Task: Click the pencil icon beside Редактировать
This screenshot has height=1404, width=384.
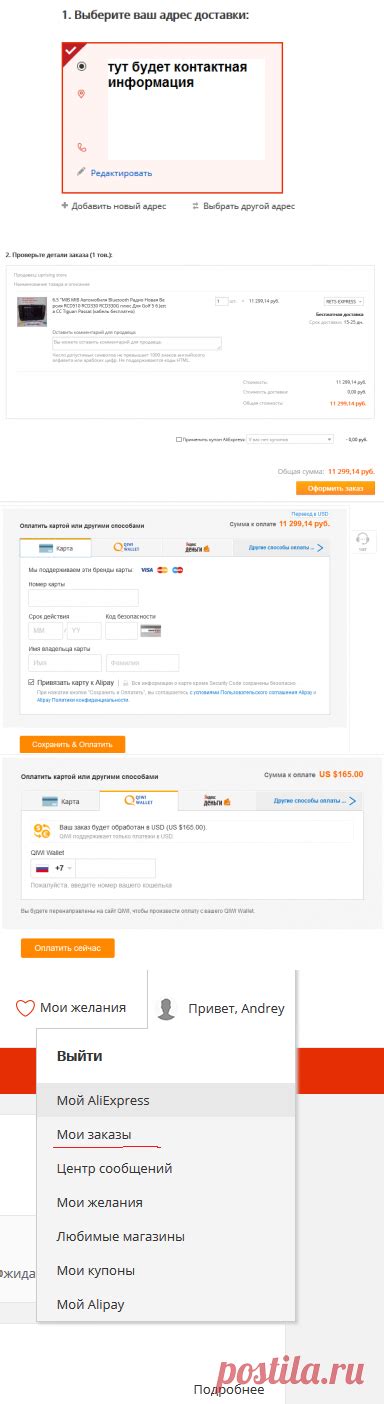Action: pyautogui.click(x=81, y=172)
